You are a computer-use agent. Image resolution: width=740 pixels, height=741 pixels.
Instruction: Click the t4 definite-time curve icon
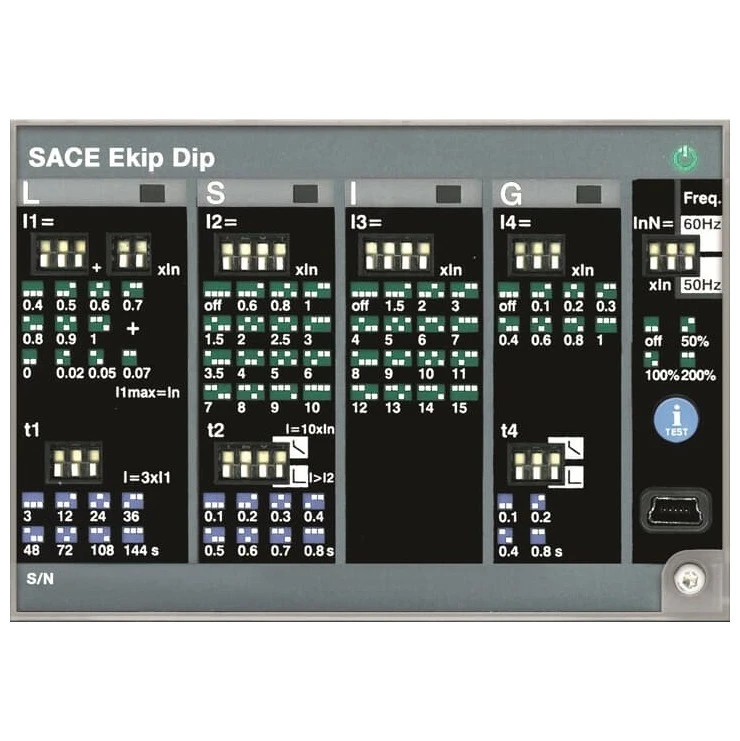572,477
